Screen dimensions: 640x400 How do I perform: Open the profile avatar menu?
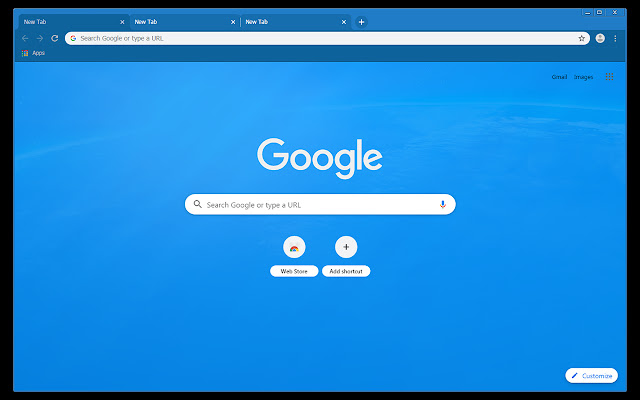click(x=600, y=38)
